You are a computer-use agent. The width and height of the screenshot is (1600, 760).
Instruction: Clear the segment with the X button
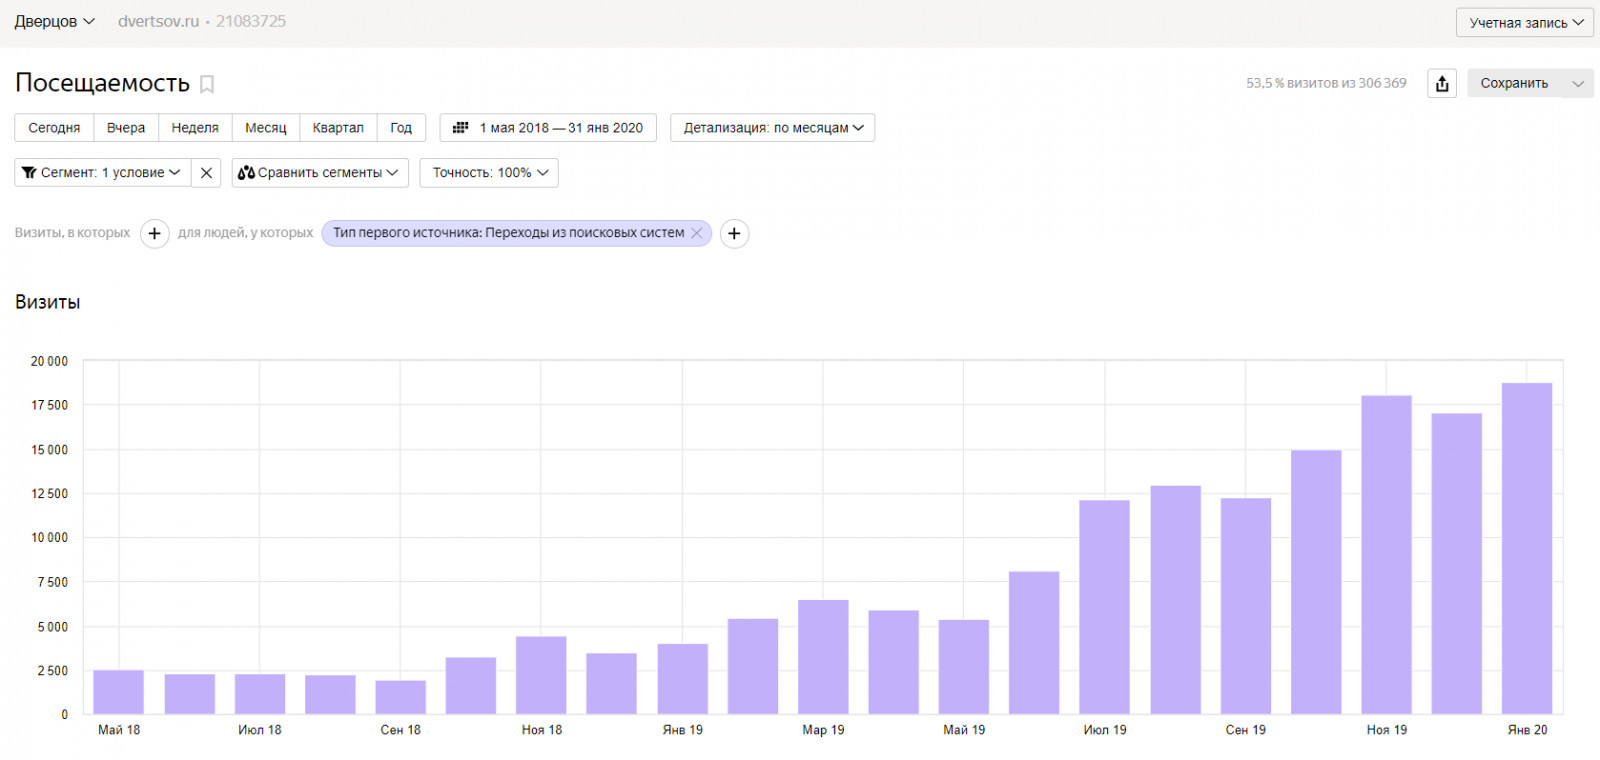pos(206,173)
